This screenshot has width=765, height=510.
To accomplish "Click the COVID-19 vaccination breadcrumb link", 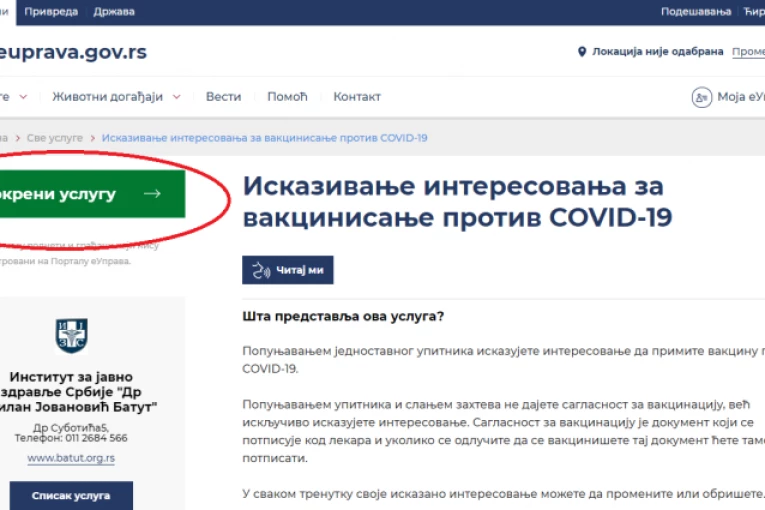I will tap(264, 137).
